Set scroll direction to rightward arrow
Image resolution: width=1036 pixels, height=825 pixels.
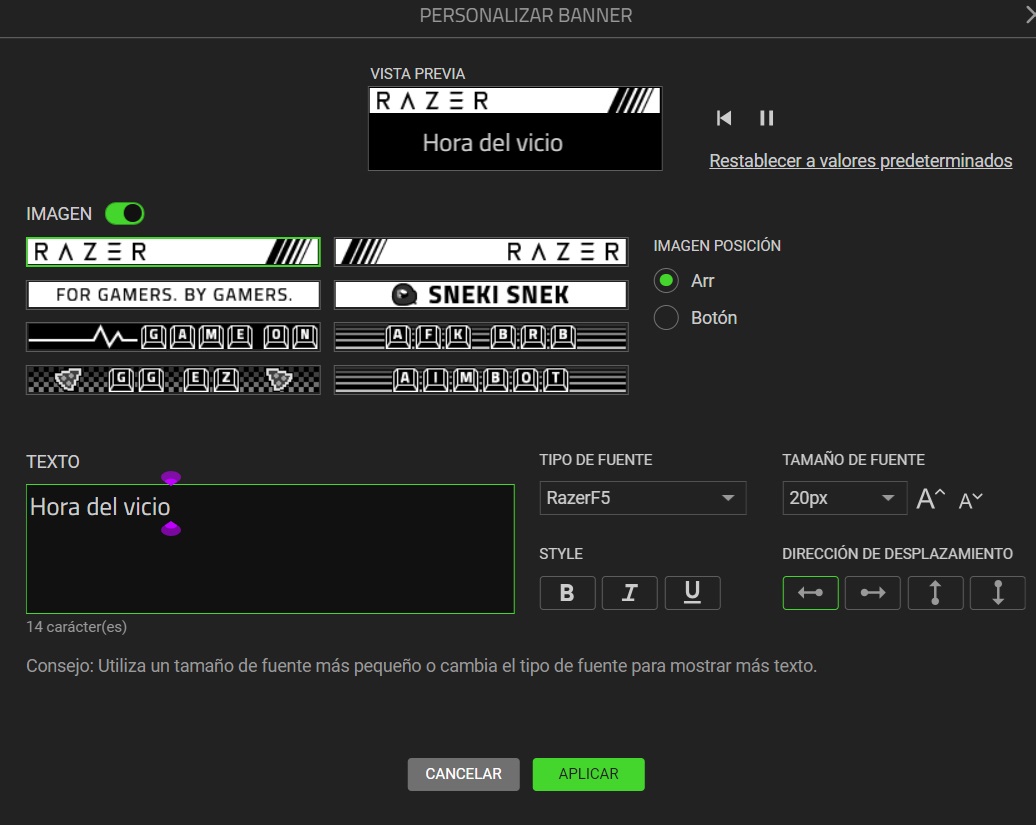pos(872,593)
